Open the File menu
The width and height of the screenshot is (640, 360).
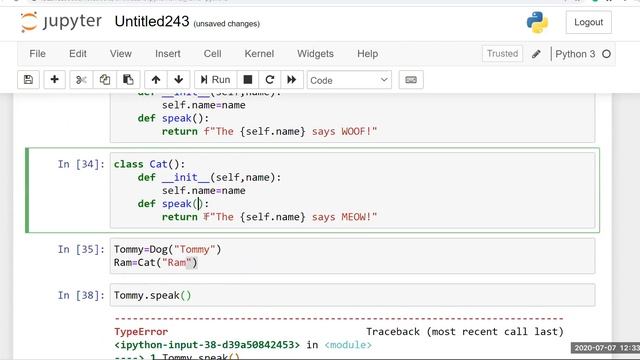pos(38,54)
